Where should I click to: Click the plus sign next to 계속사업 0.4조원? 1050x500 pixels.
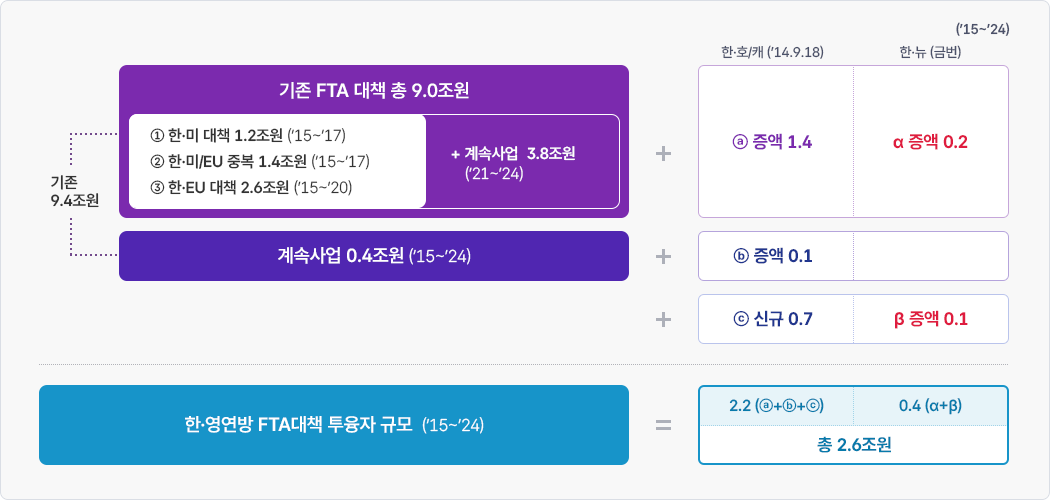662,256
